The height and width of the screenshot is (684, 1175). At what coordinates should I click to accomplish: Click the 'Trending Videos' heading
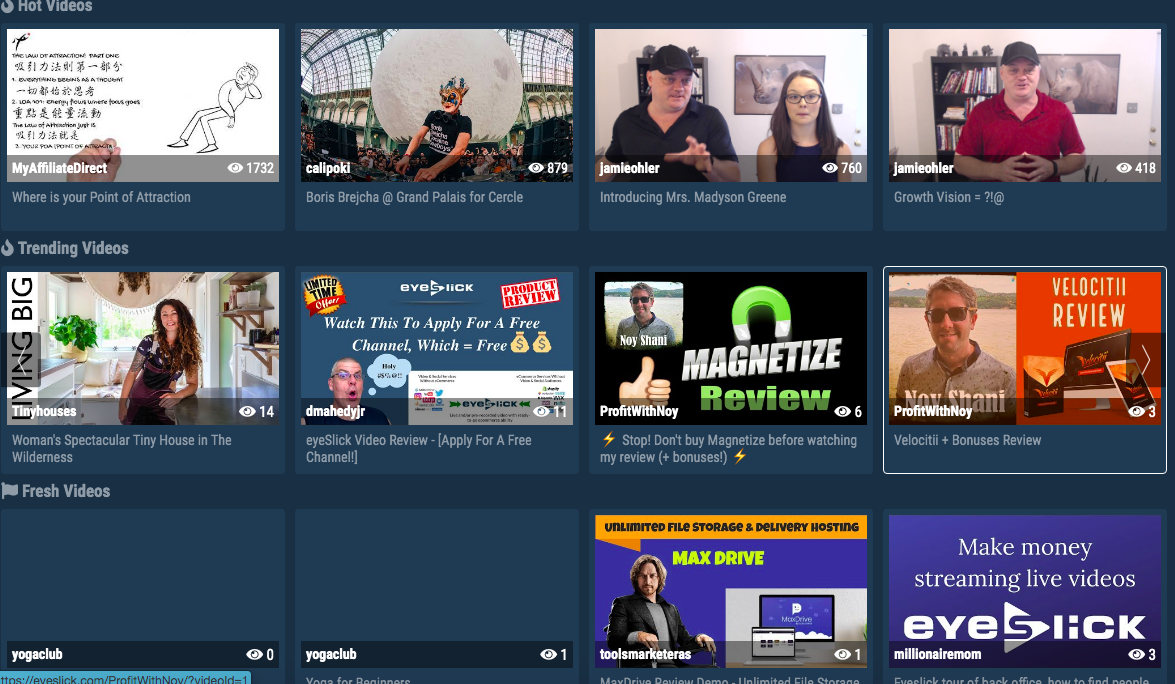pyautogui.click(x=73, y=248)
